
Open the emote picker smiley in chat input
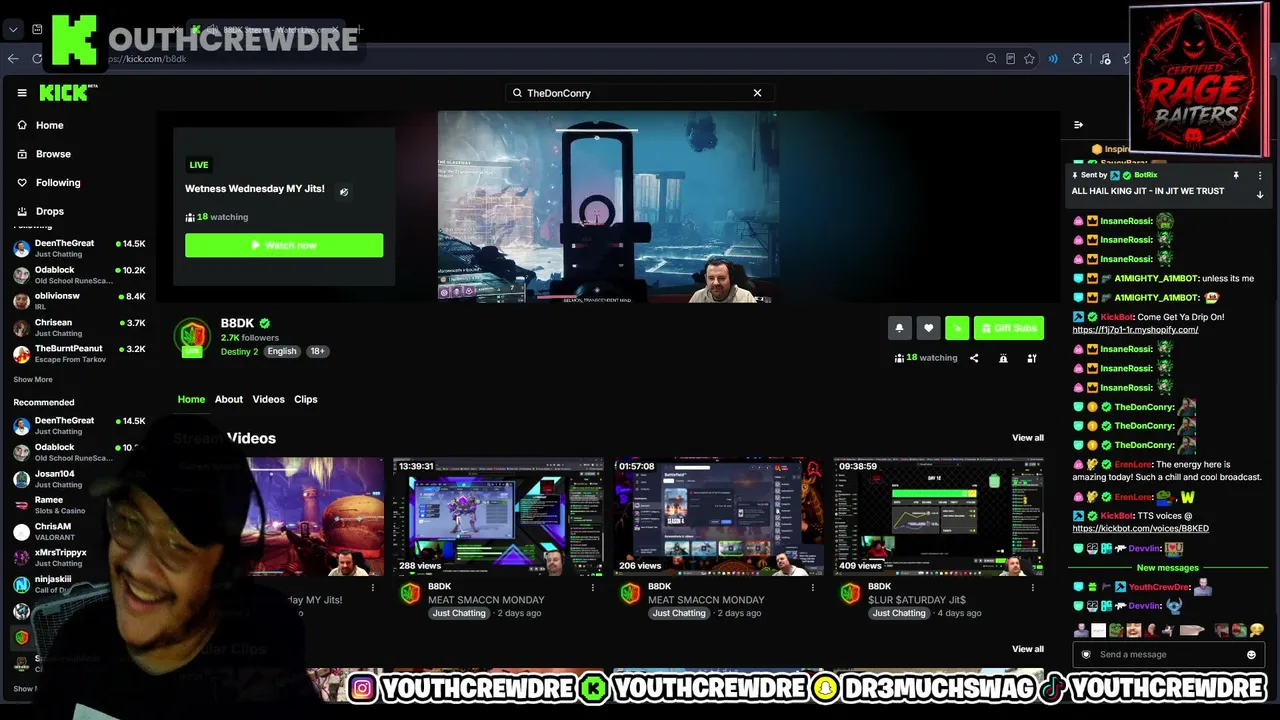click(1251, 655)
